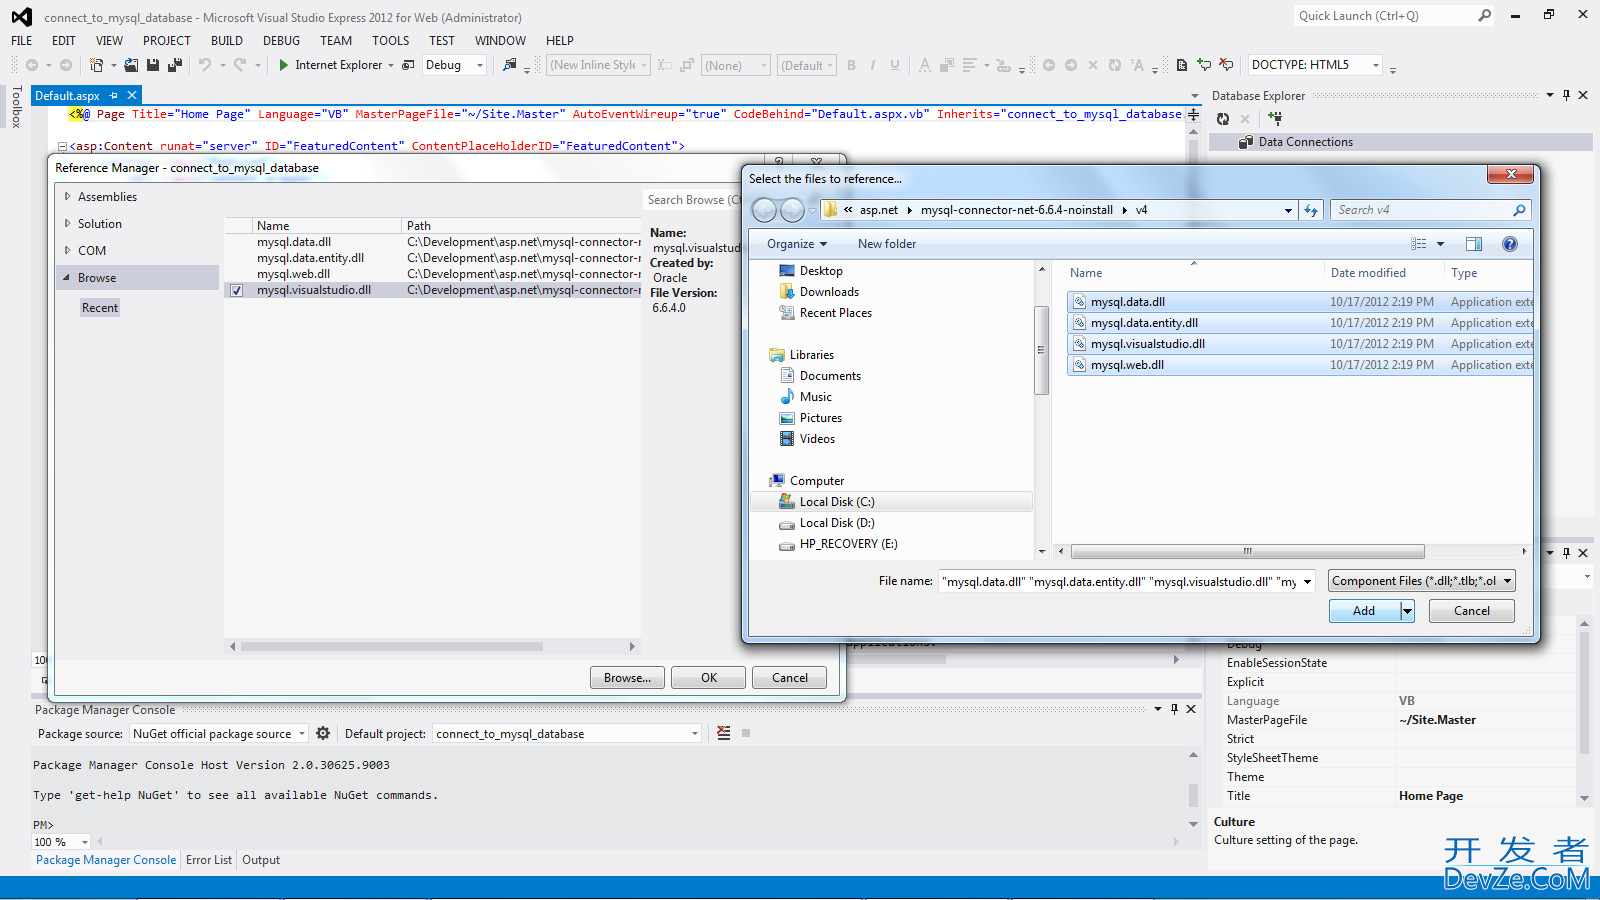Open the WINDOW menu
The width and height of the screenshot is (1600, 900).
click(x=500, y=41)
